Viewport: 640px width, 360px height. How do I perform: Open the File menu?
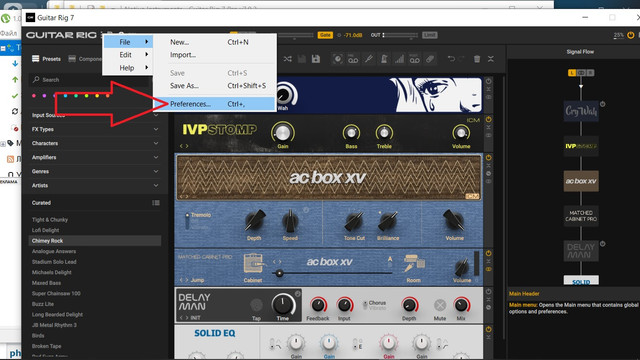pos(128,42)
